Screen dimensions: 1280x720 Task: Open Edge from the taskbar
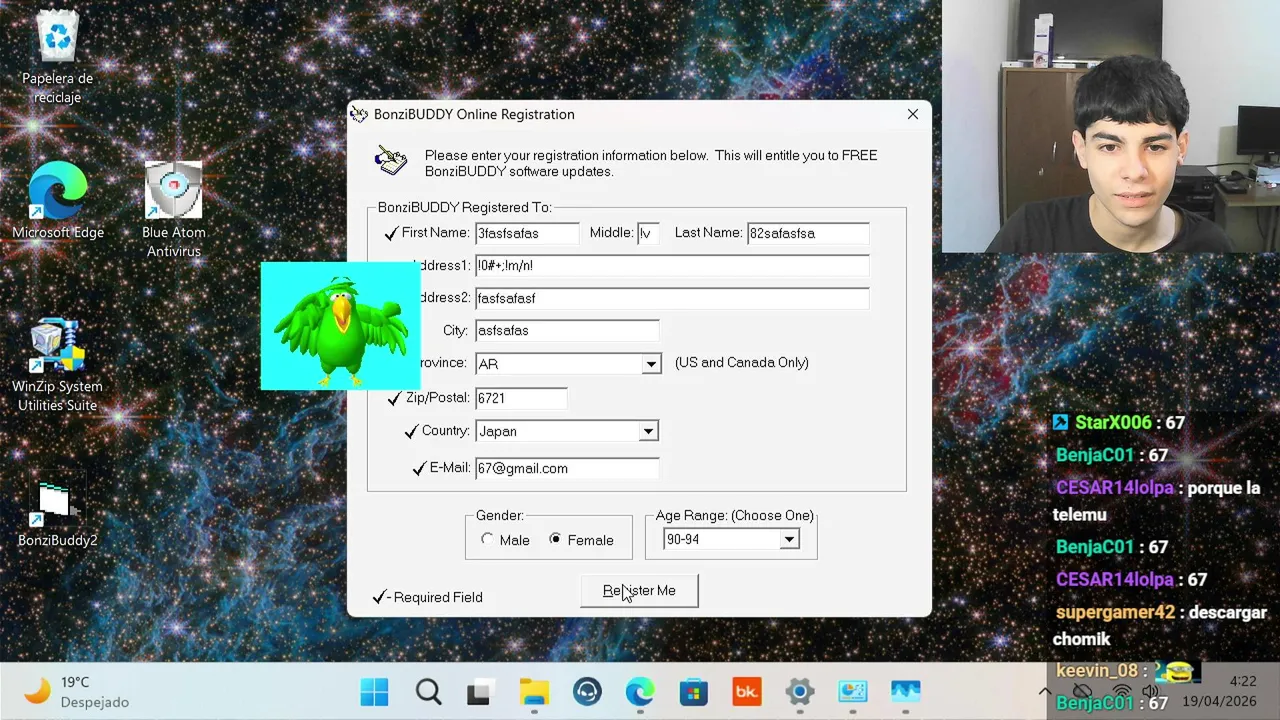pos(640,691)
